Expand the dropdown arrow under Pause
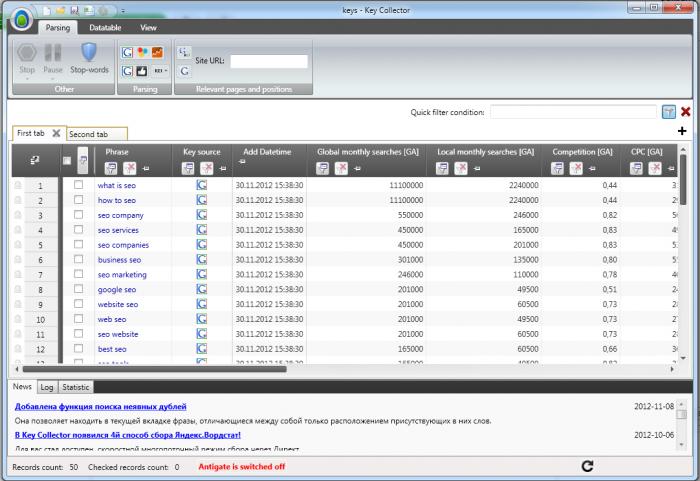Viewport: 700px width, 481px height. [53, 79]
